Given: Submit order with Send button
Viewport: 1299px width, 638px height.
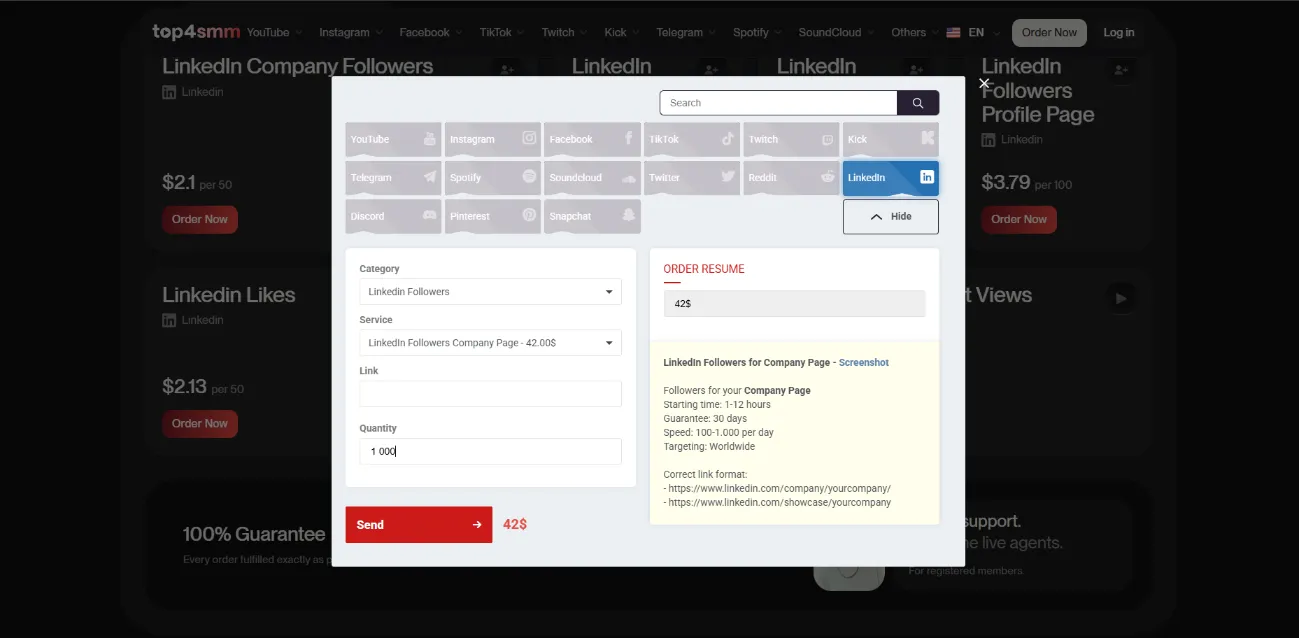Looking at the screenshot, I should point(419,525).
